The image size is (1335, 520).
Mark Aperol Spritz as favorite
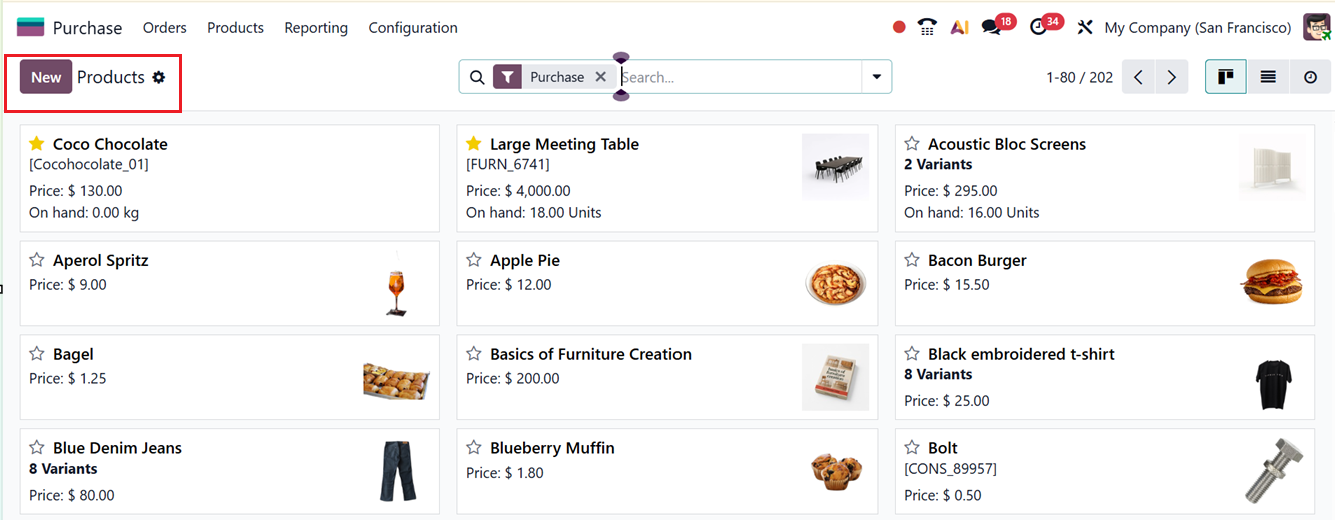[37, 260]
